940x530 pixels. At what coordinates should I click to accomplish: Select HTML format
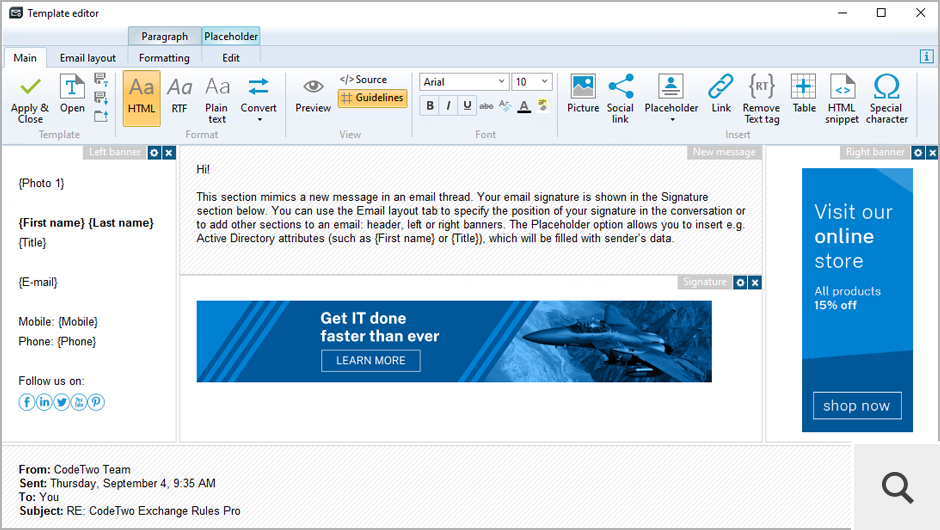[141, 98]
